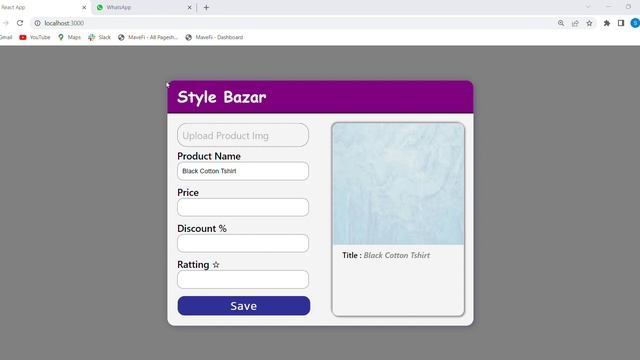Image resolution: width=640 pixels, height=360 pixels.
Task: Bookmark this page with star icon
Action: 589,23
